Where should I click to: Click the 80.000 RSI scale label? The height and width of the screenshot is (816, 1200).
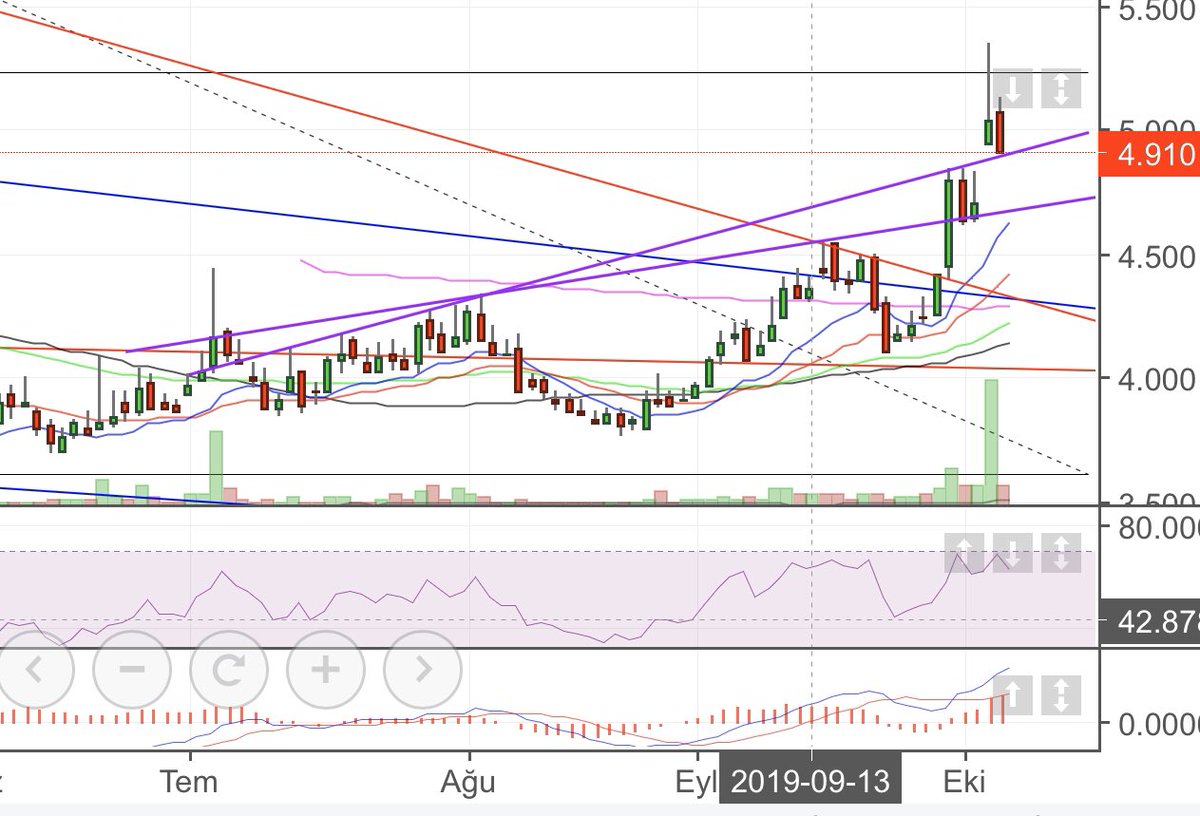1160,527
